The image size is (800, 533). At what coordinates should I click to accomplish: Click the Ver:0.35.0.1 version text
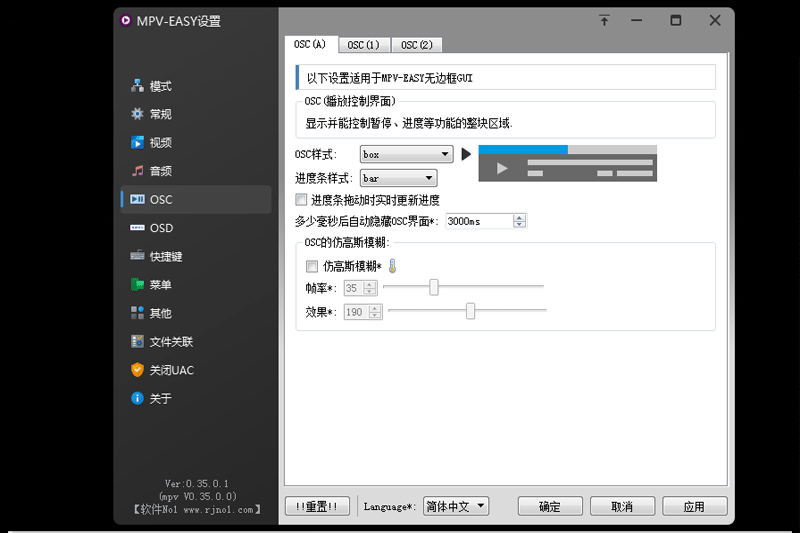click(196, 483)
